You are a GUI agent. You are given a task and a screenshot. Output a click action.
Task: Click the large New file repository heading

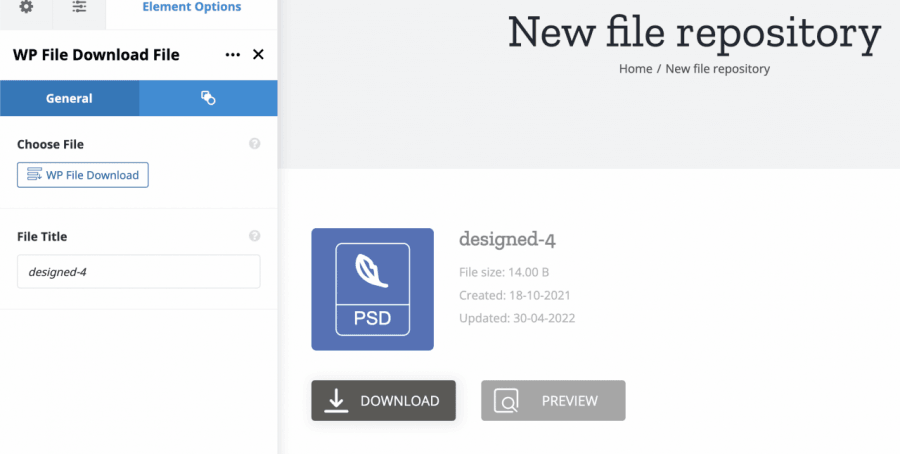[x=694, y=32]
